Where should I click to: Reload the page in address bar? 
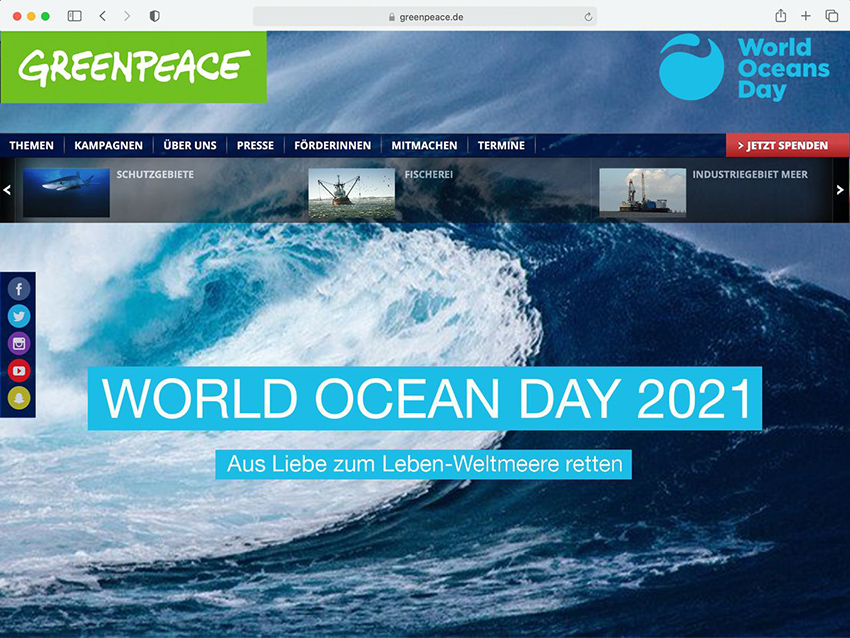[588, 16]
